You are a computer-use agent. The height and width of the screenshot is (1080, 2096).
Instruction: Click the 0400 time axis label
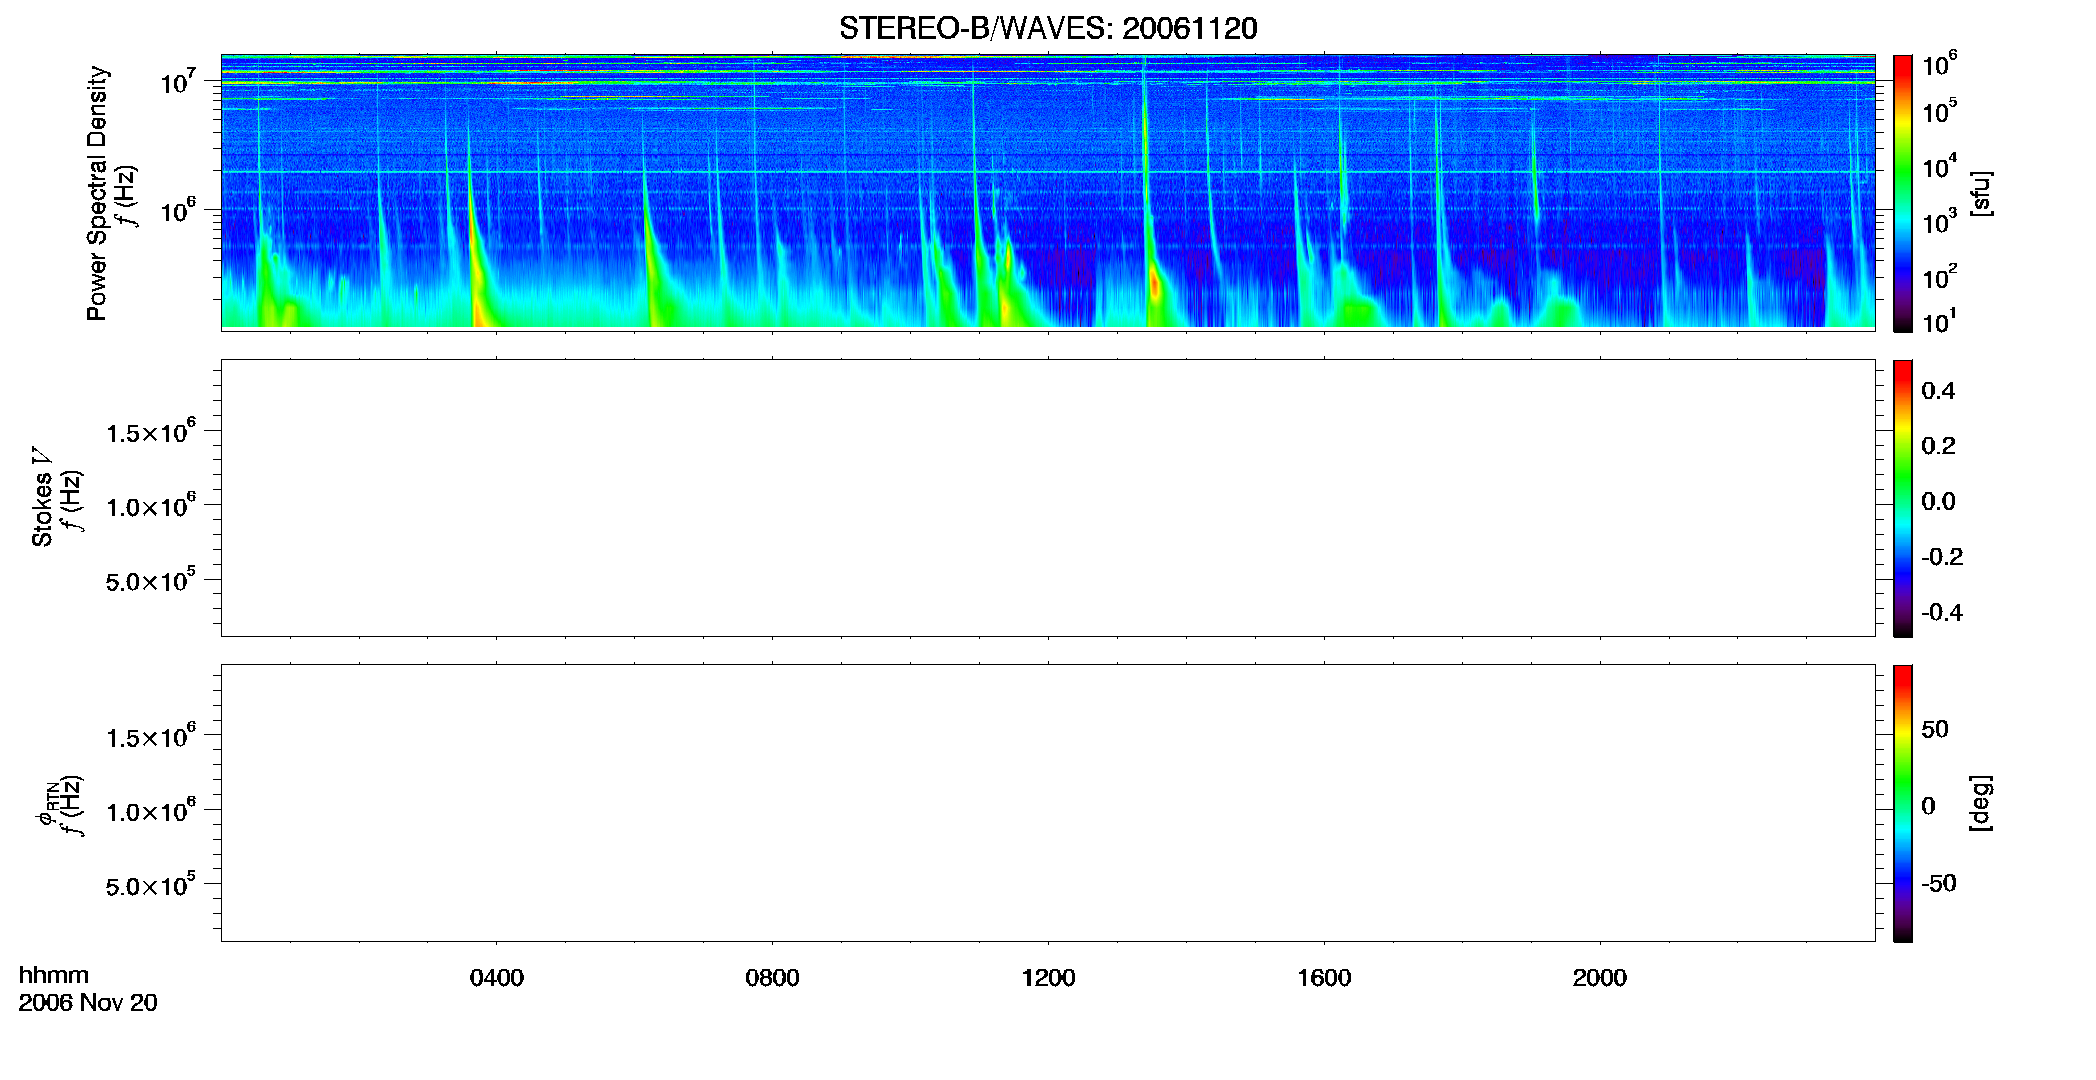[497, 978]
